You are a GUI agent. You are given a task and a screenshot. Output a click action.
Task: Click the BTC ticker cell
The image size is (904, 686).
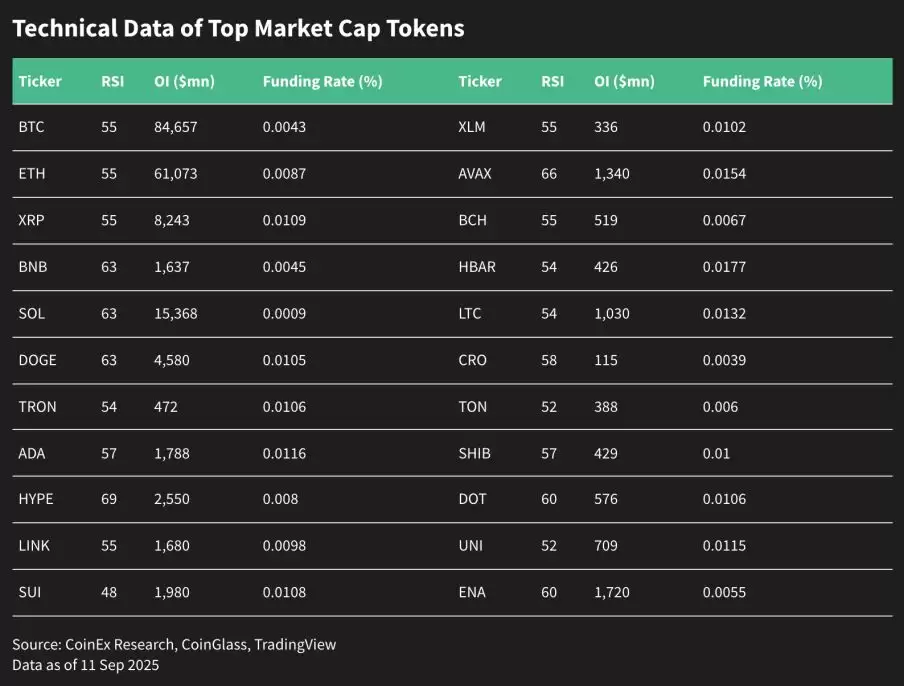tap(31, 128)
